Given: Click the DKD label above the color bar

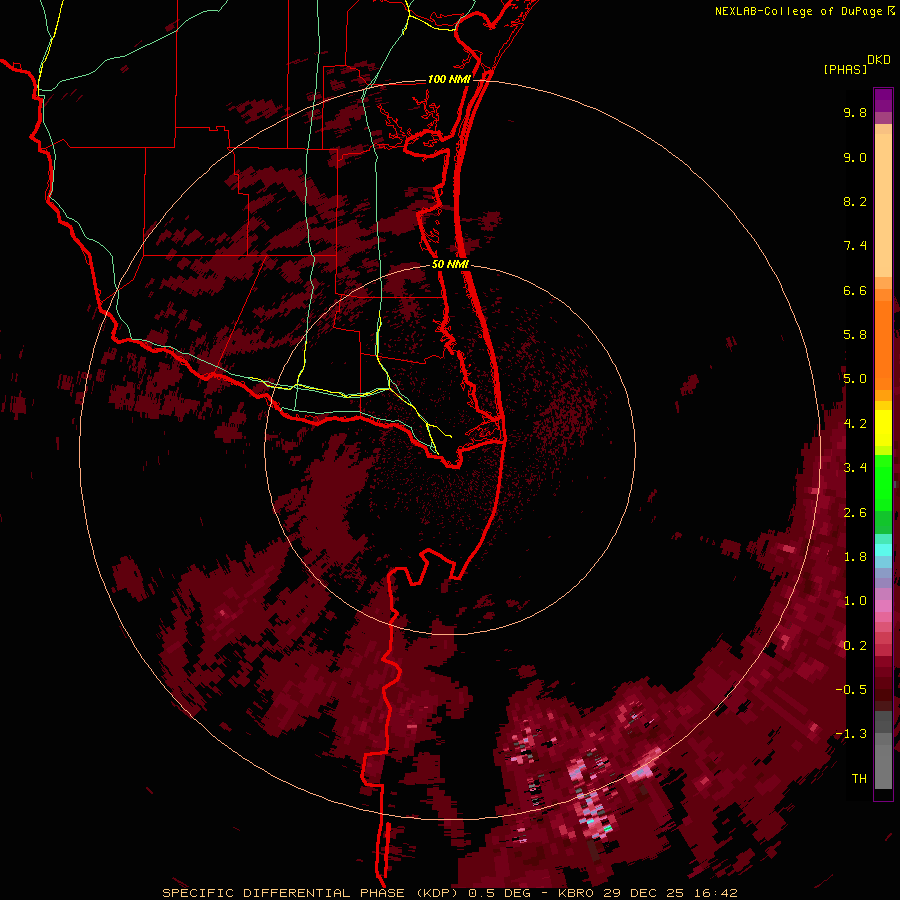Looking at the screenshot, I should [879, 60].
